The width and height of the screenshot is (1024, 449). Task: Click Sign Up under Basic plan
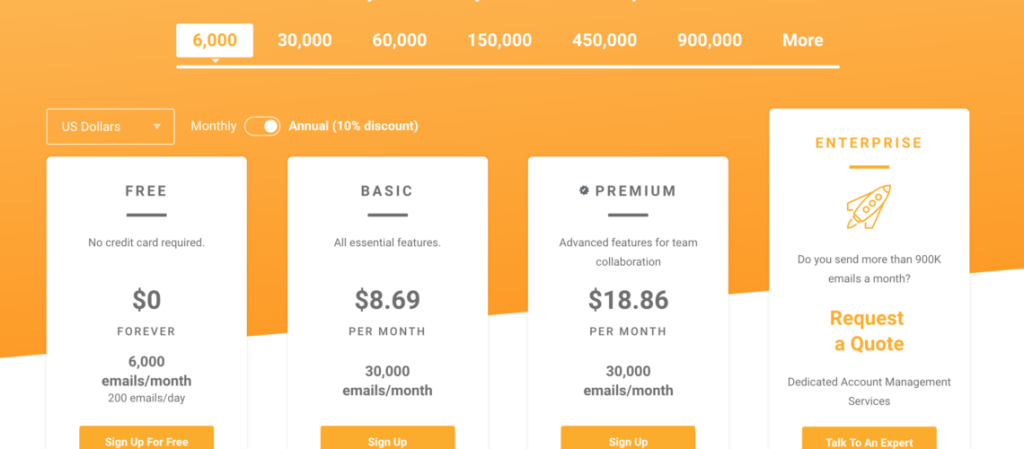[x=387, y=439]
